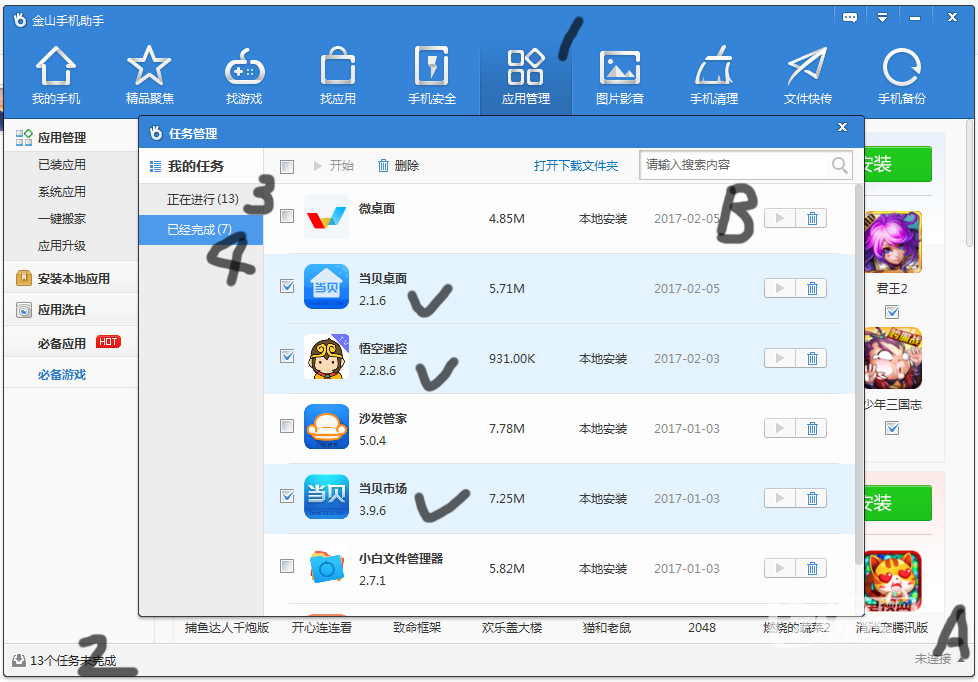Check the 沙发管家 task checkbox
Viewport: 978px width, 682px height.
287,426
